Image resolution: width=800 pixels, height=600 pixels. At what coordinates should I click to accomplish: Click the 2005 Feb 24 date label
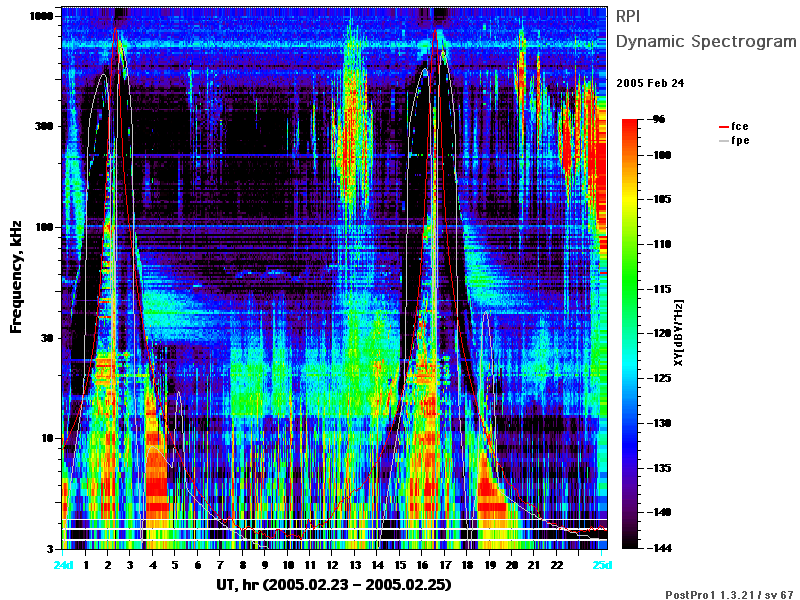tap(650, 83)
